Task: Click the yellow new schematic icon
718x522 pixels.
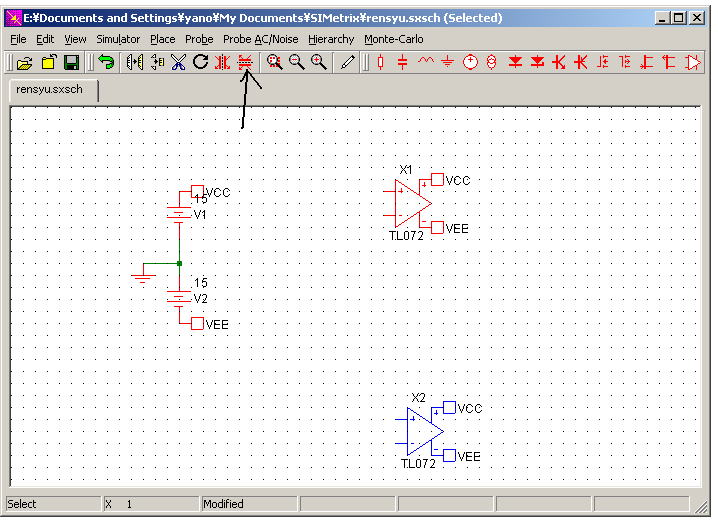Action: pyautogui.click(x=49, y=62)
